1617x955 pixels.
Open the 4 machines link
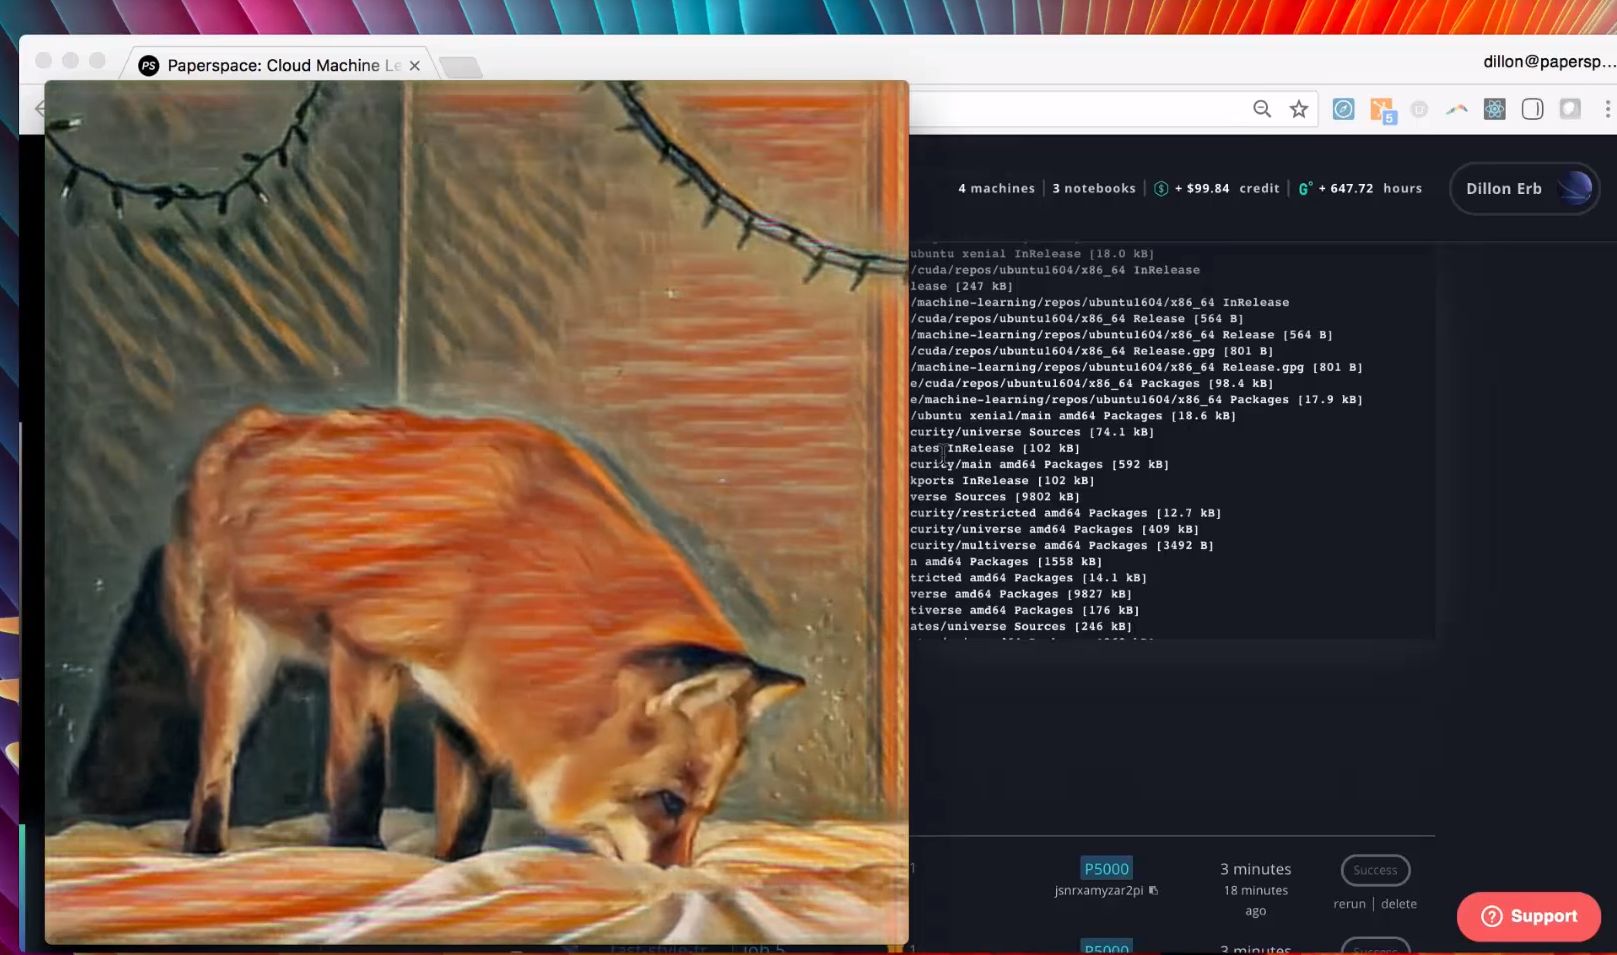[997, 188]
